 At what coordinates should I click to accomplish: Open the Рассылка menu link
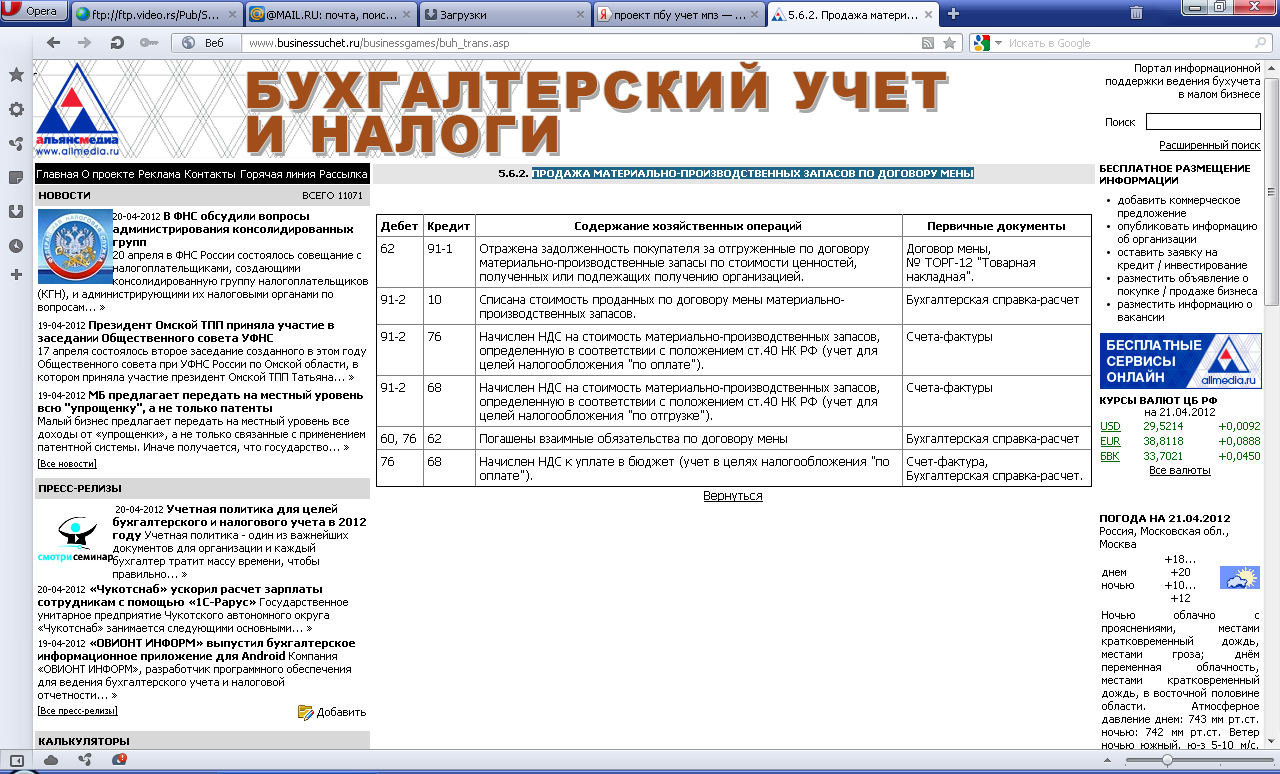tap(344, 174)
